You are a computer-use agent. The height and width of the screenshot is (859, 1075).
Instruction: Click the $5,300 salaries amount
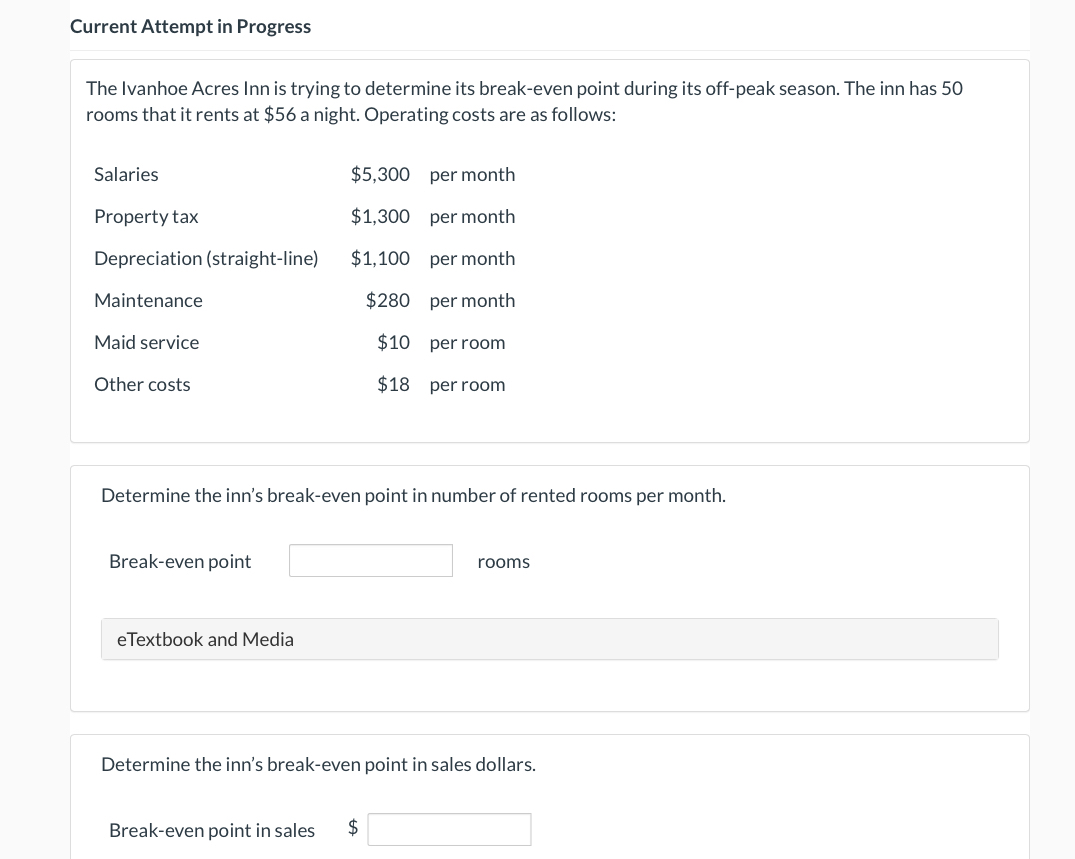[x=380, y=174]
